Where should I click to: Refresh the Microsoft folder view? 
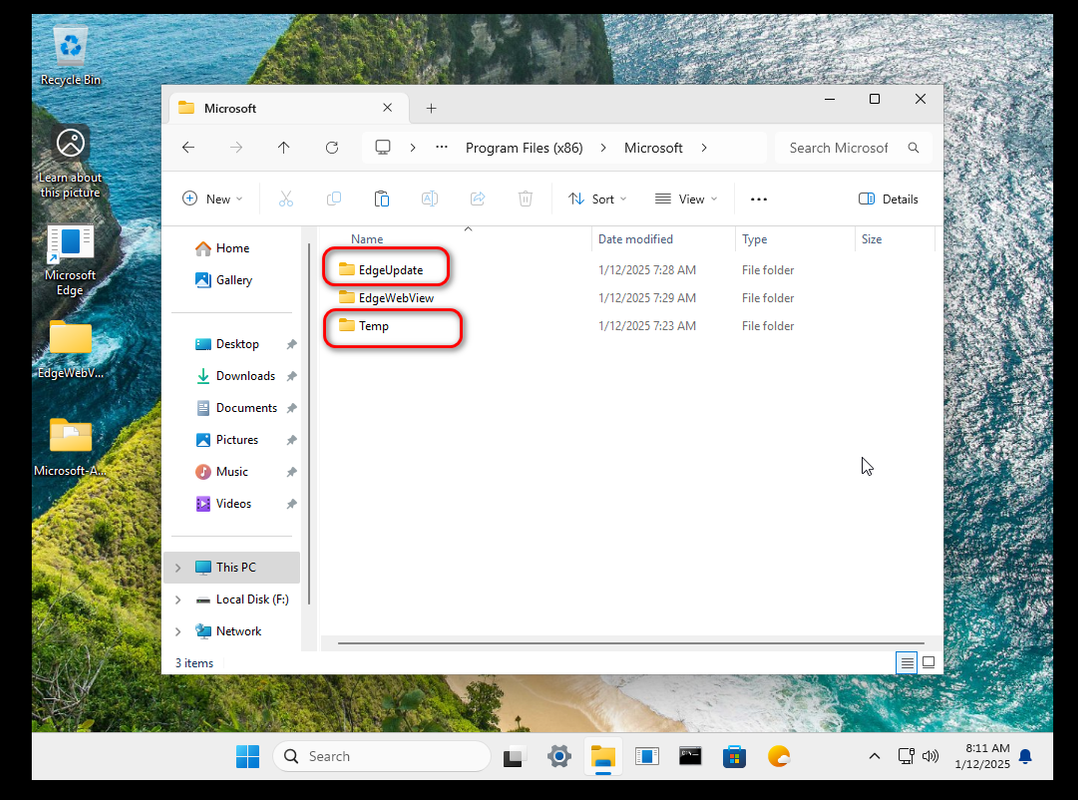point(331,148)
